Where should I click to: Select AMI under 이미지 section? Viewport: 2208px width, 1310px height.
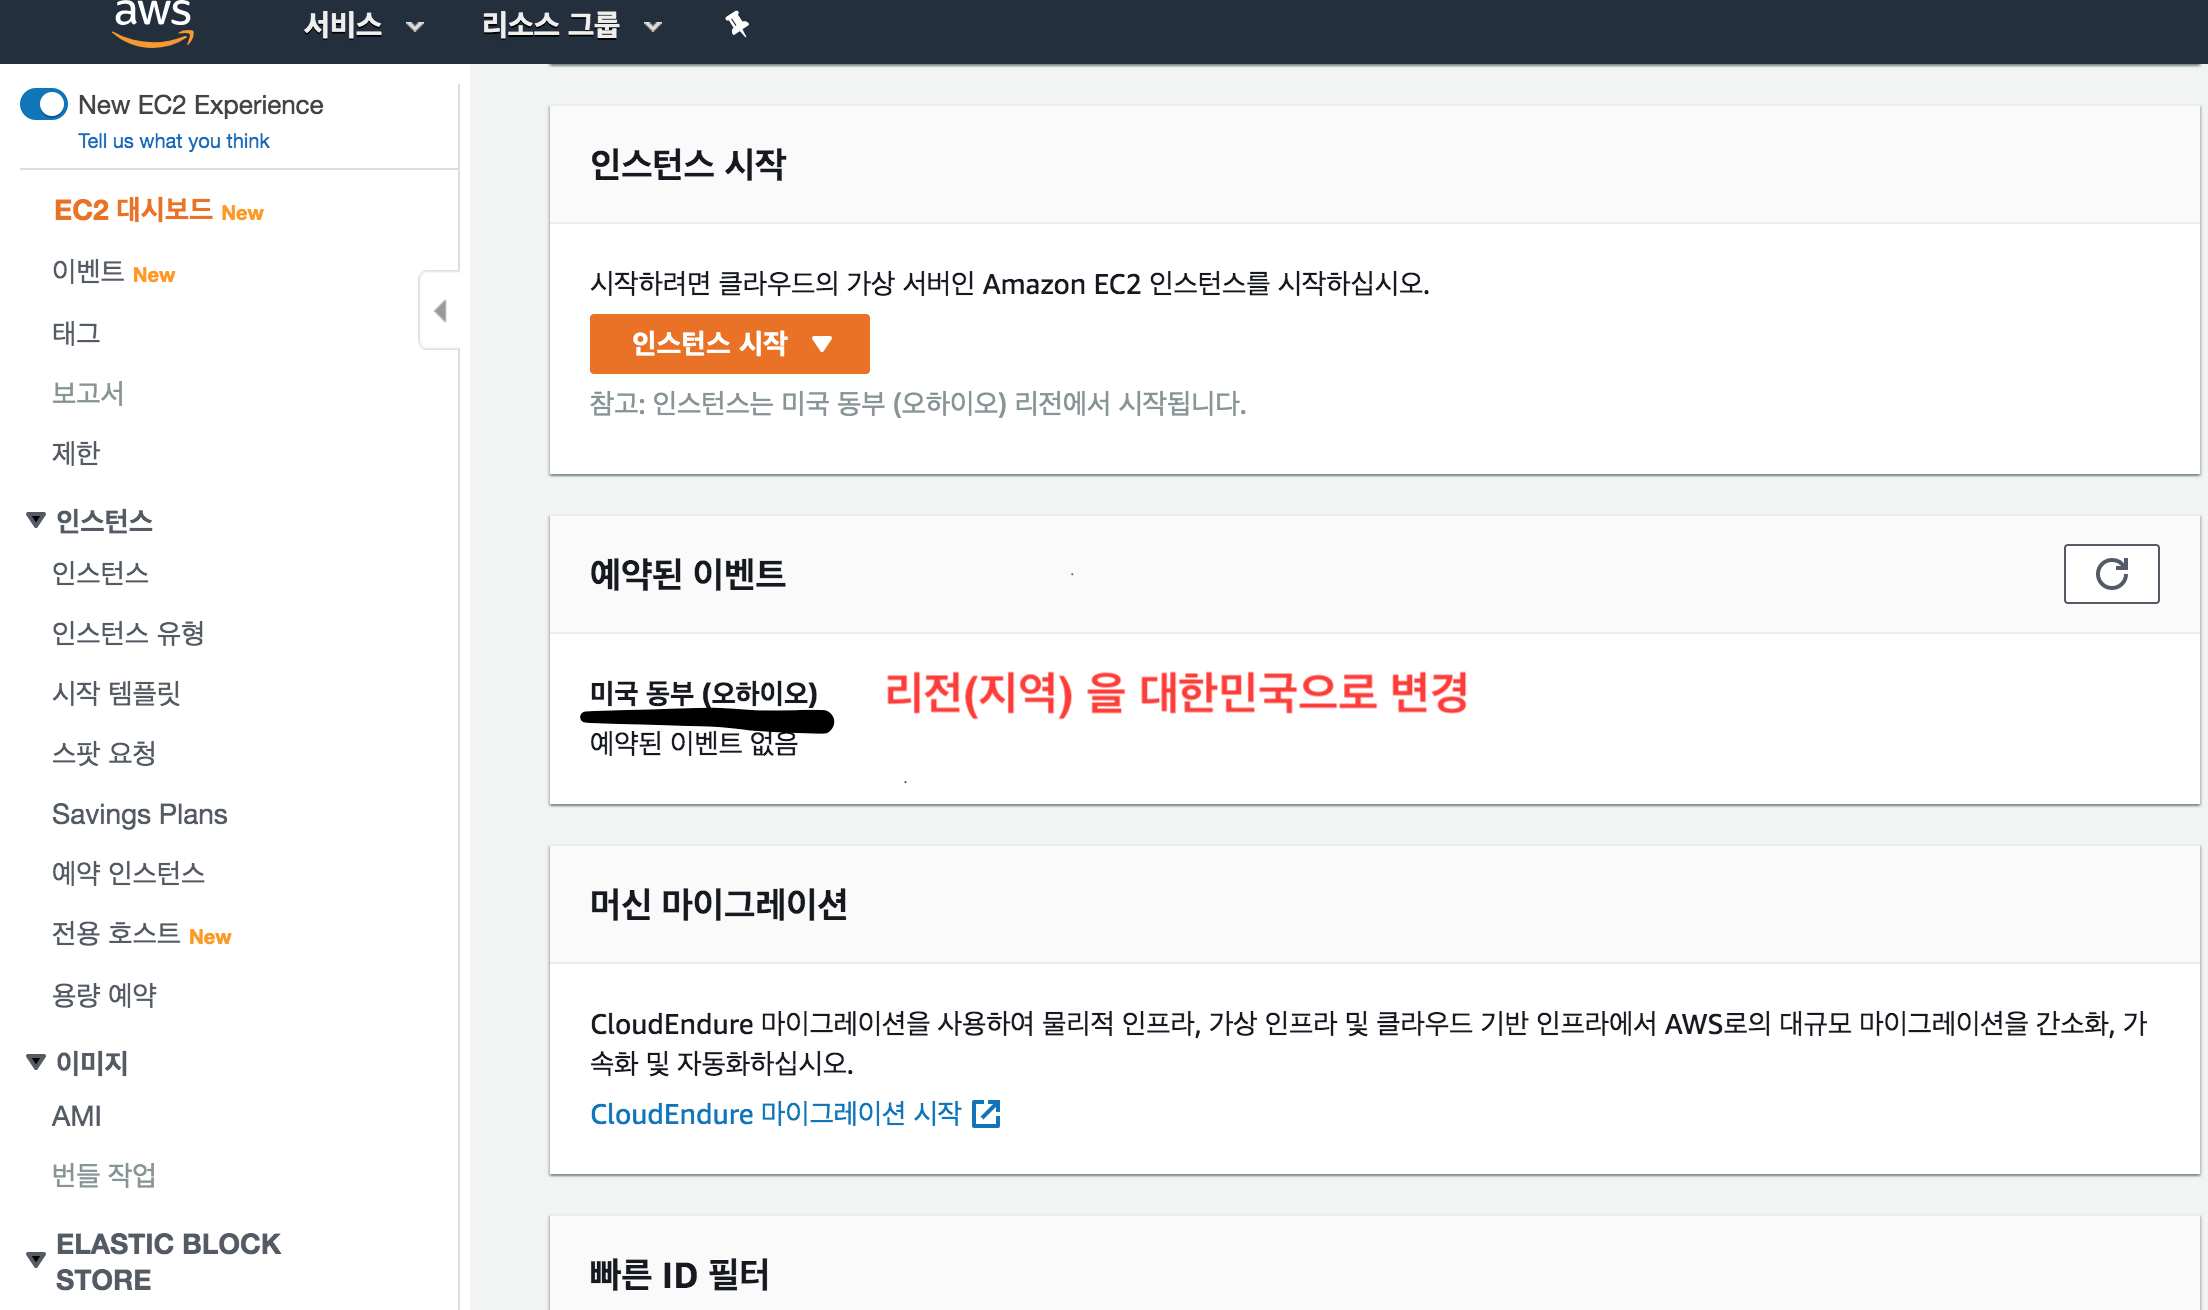click(77, 1116)
